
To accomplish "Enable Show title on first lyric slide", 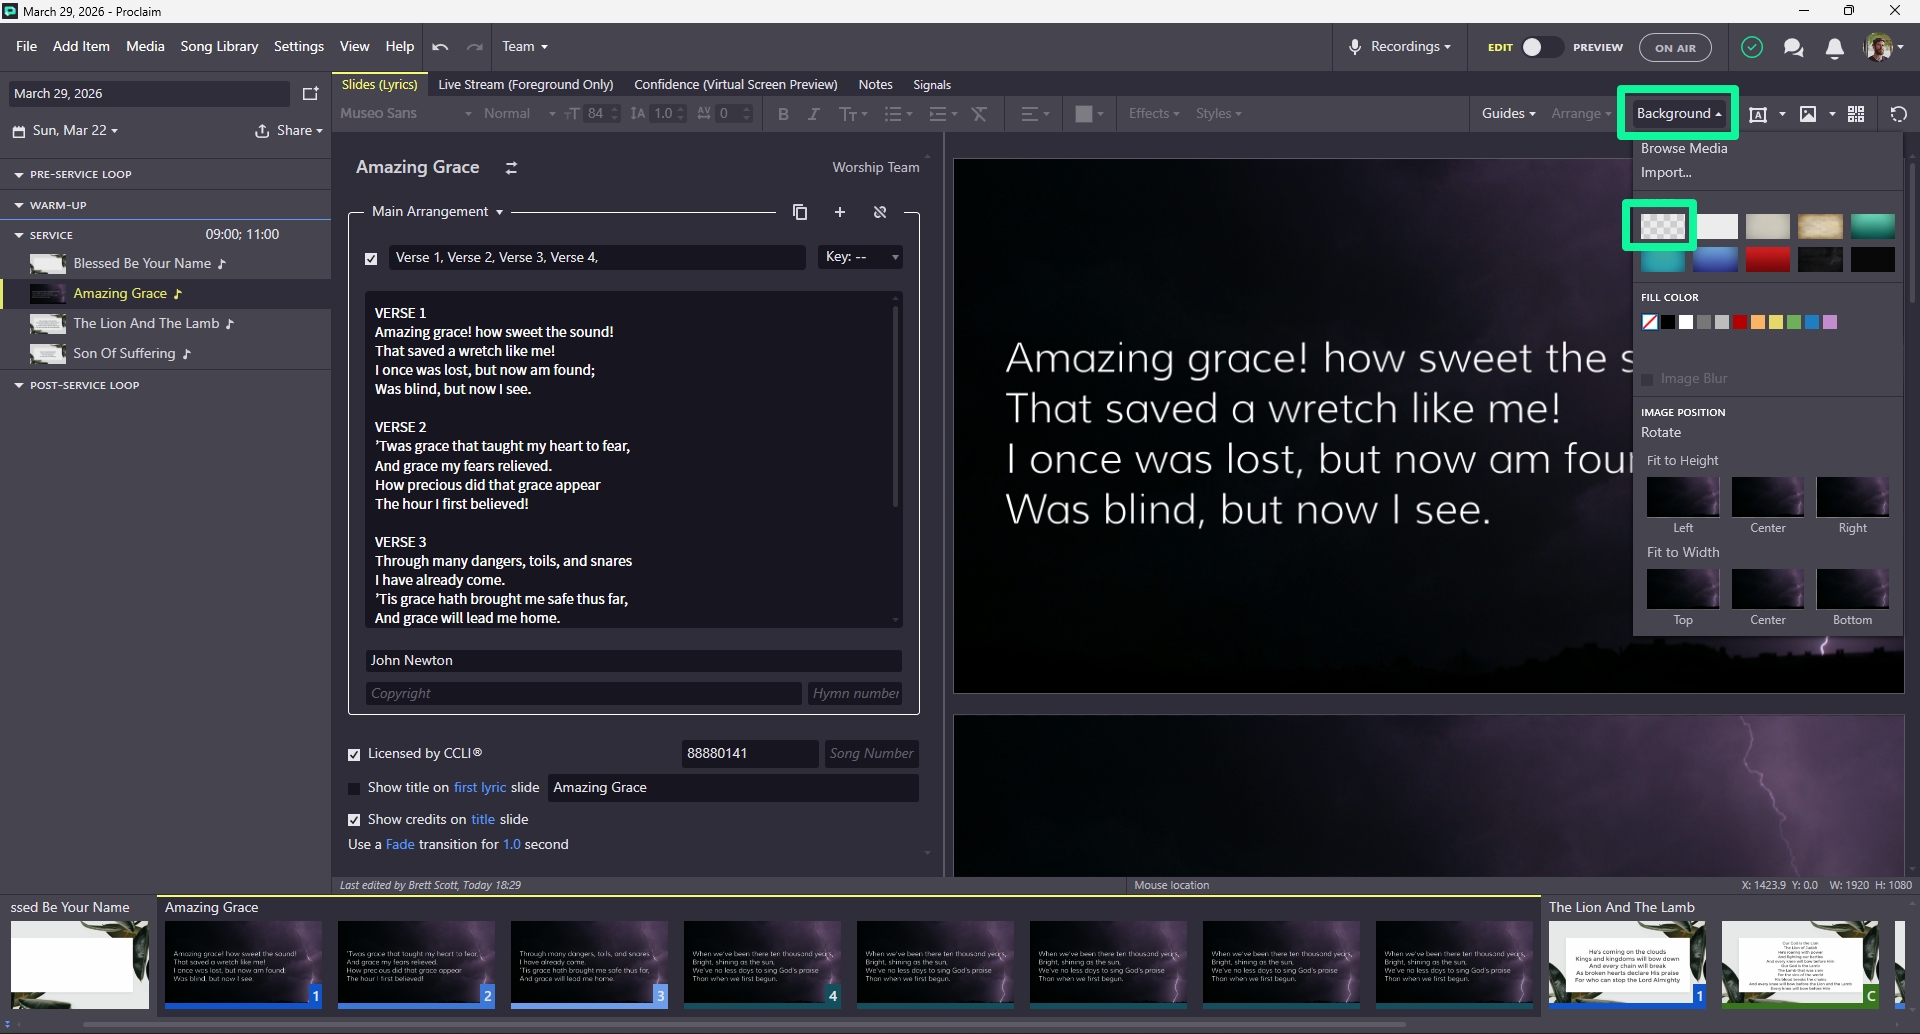I will click(354, 788).
